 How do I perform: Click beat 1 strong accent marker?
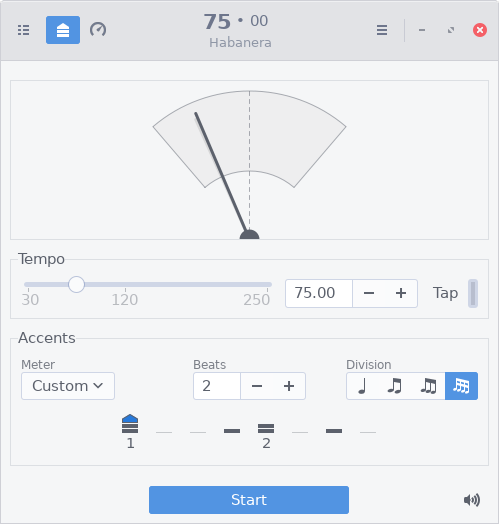click(x=130, y=424)
